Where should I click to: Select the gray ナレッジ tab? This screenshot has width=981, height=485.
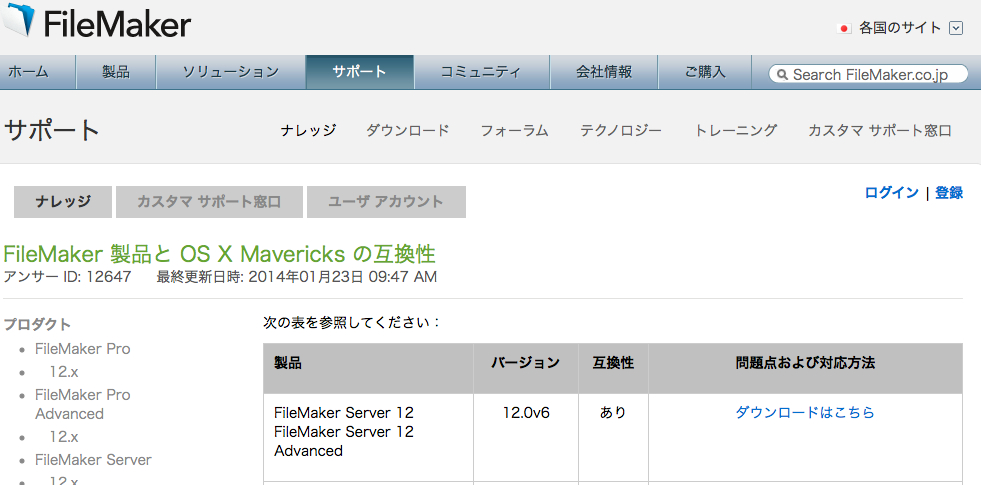click(63, 202)
